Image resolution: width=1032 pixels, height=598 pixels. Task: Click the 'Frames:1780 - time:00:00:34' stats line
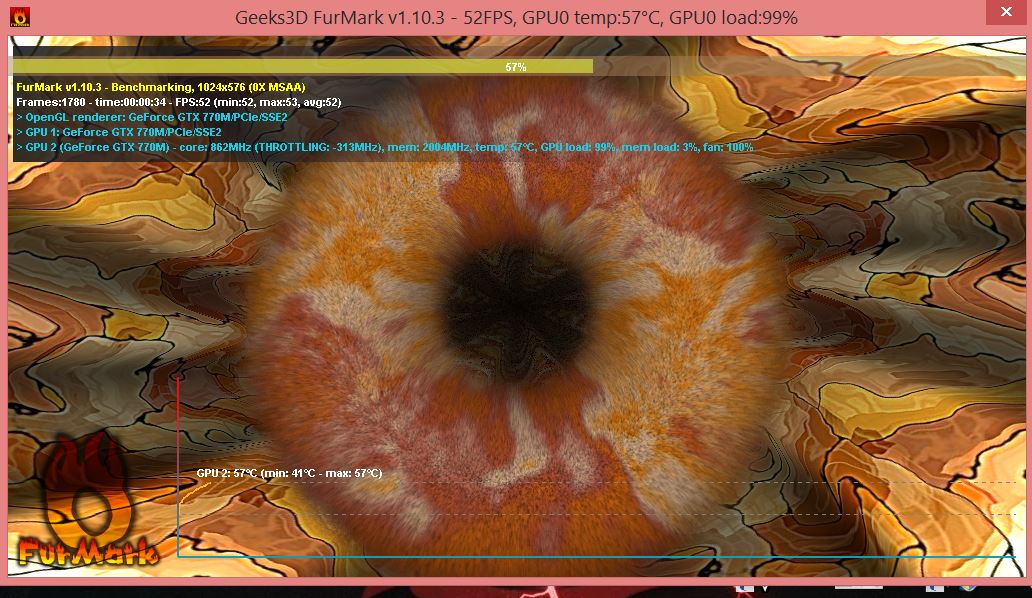(x=178, y=102)
